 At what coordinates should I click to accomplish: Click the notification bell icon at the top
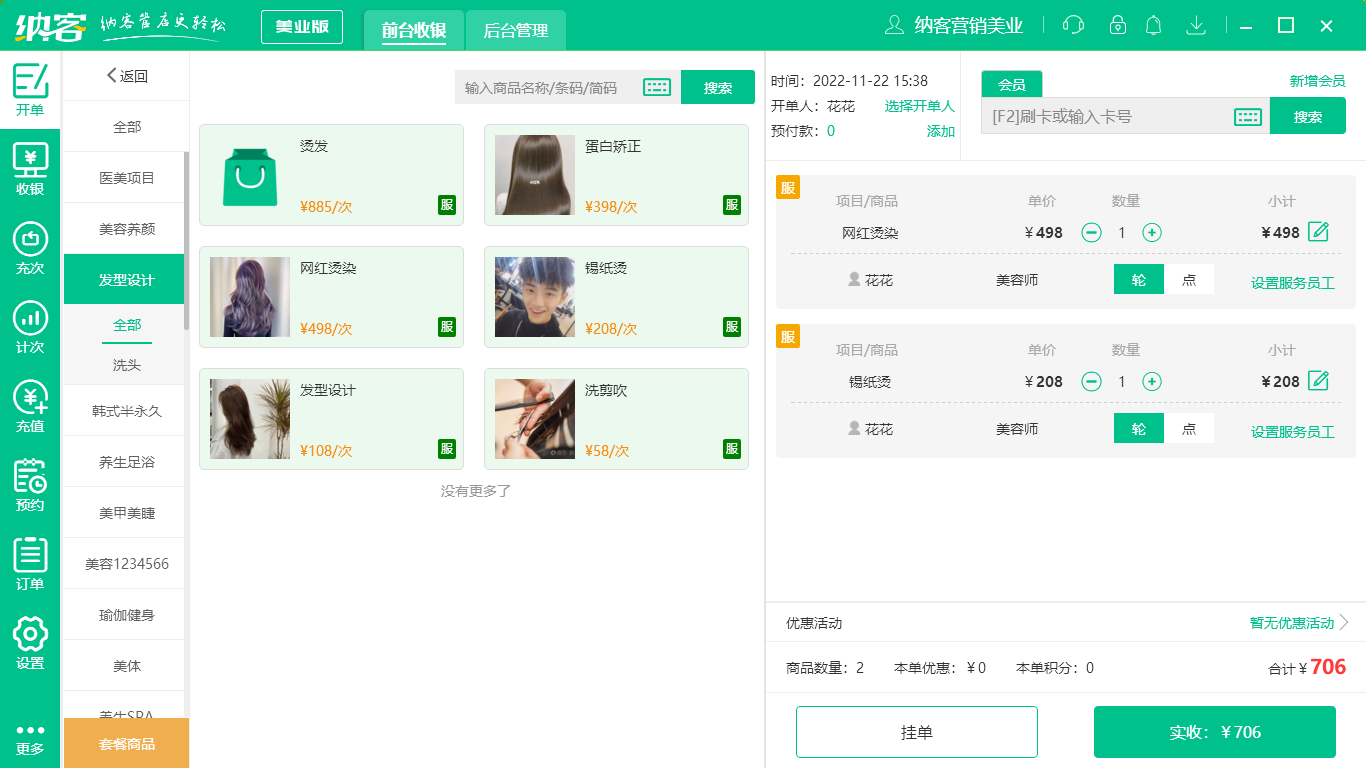[x=1153, y=25]
